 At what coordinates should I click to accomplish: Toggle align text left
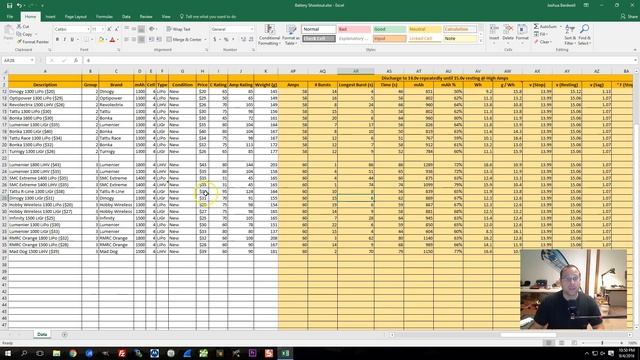(x=127, y=40)
